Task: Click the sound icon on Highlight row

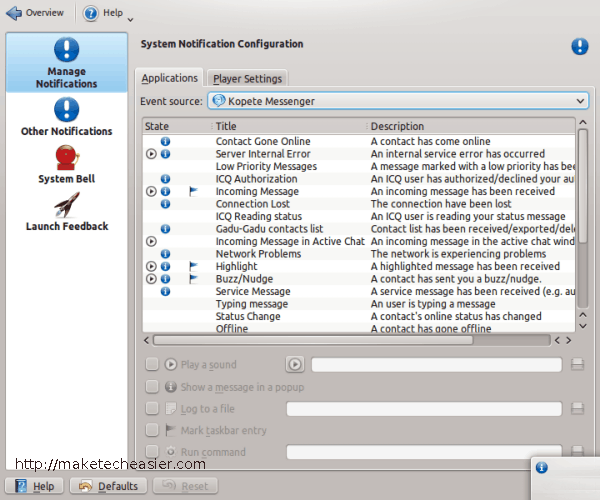Action: (x=152, y=266)
